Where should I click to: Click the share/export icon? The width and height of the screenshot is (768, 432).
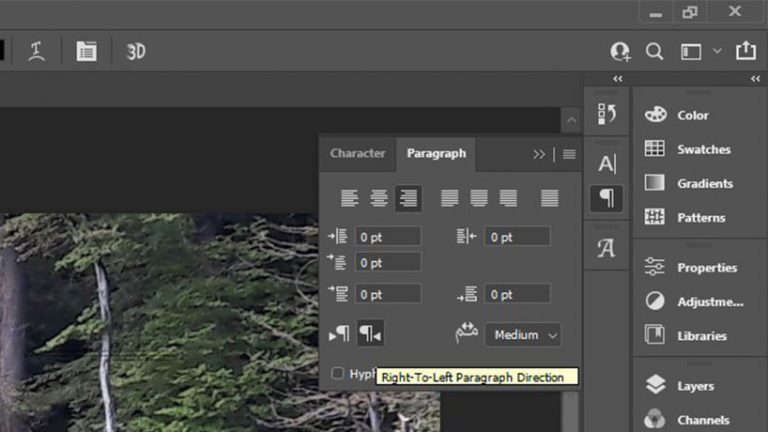[745, 50]
